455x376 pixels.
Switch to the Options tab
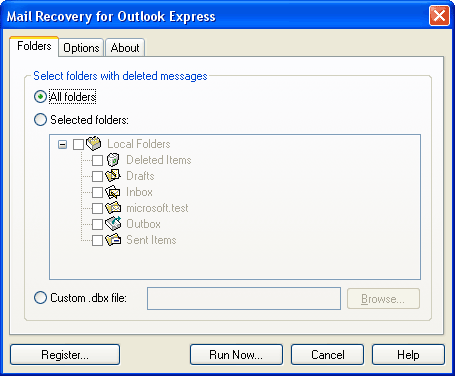81,48
